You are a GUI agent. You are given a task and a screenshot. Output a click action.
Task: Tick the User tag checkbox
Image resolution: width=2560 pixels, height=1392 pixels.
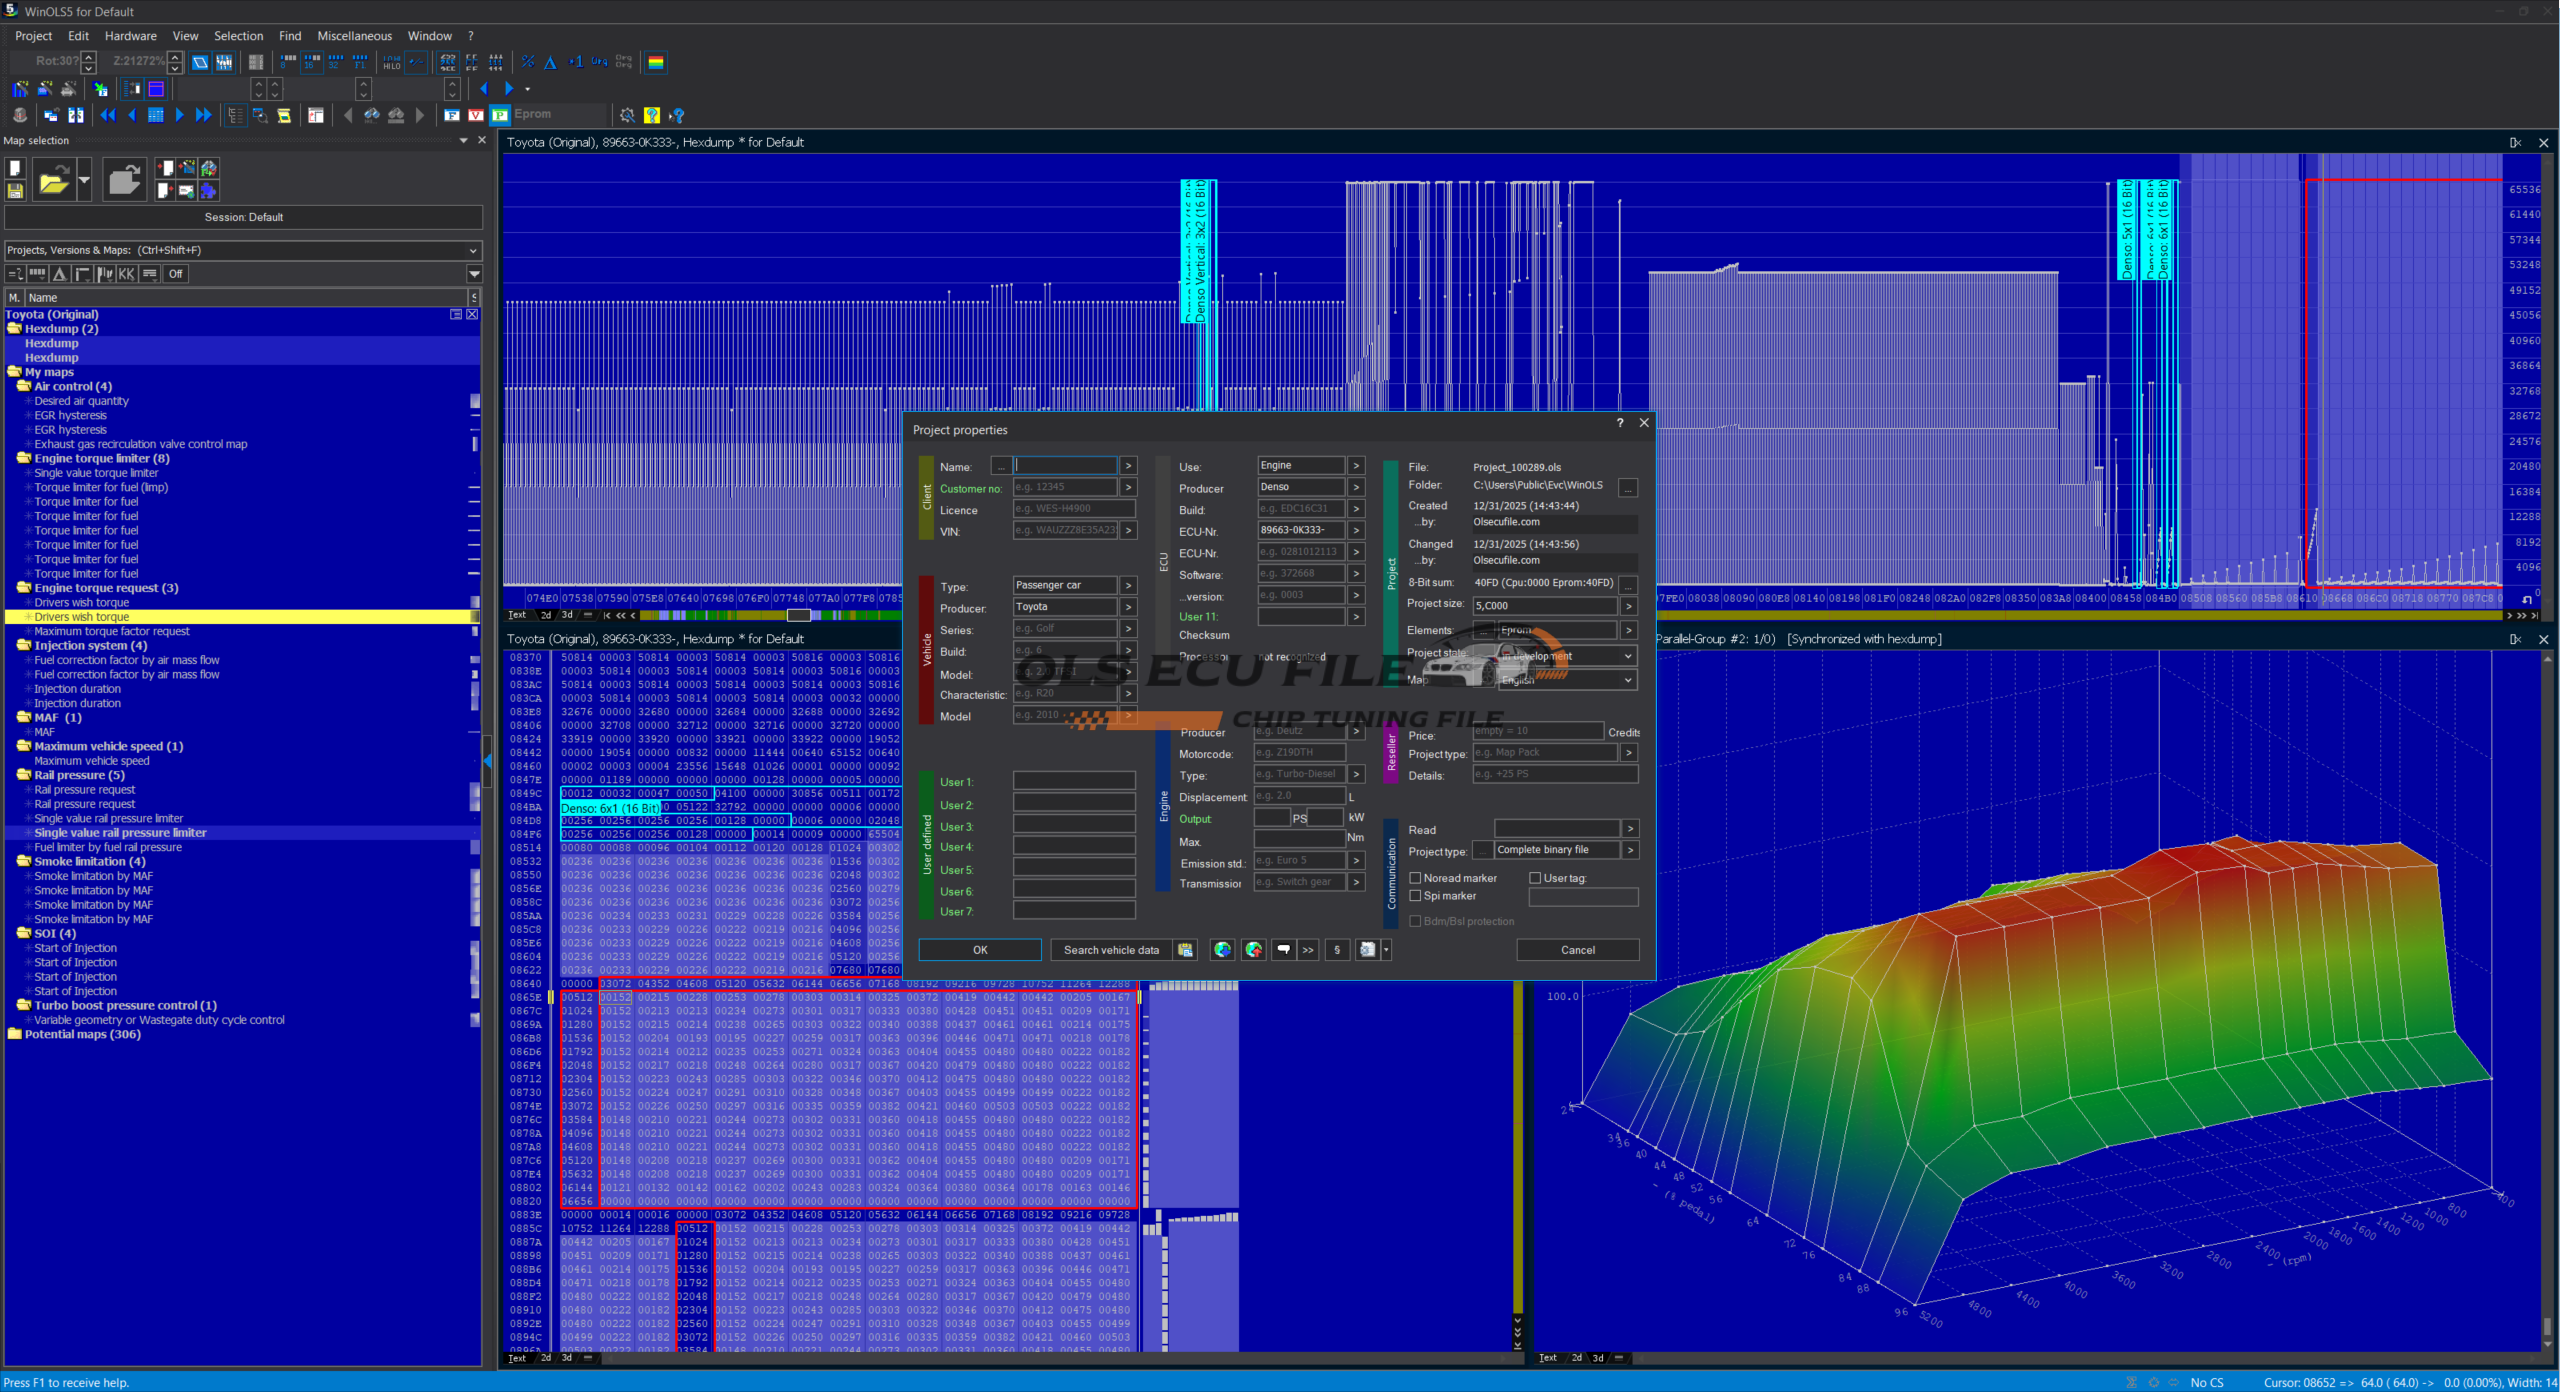[x=1535, y=878]
